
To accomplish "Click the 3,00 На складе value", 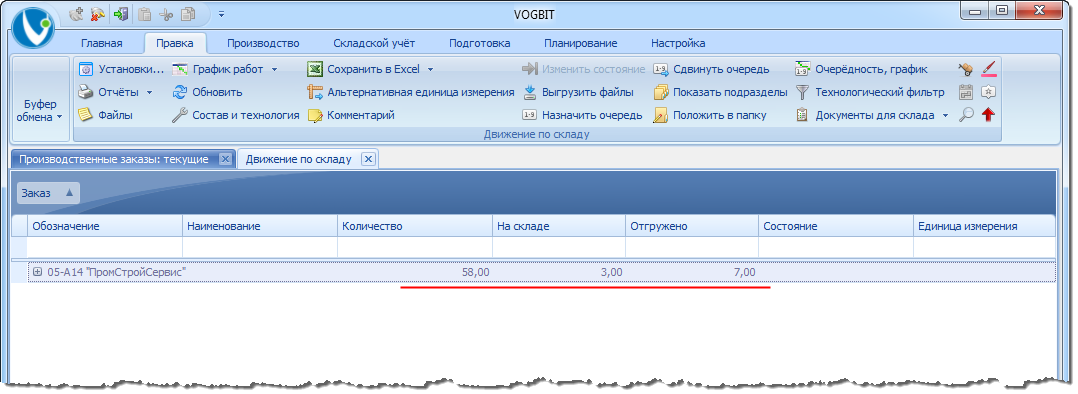I will pos(611,272).
